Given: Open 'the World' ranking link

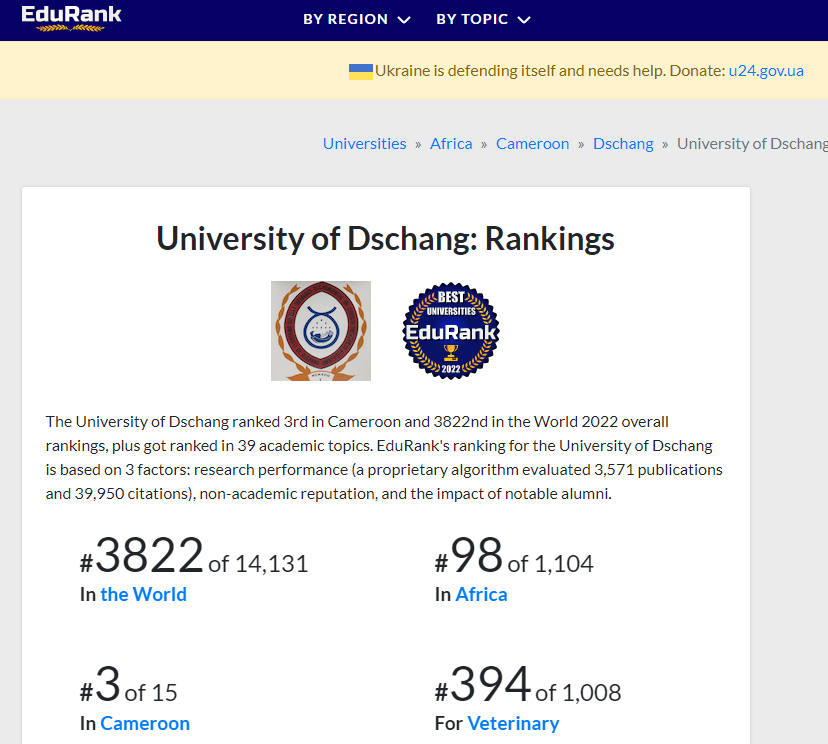Looking at the screenshot, I should (x=144, y=595).
